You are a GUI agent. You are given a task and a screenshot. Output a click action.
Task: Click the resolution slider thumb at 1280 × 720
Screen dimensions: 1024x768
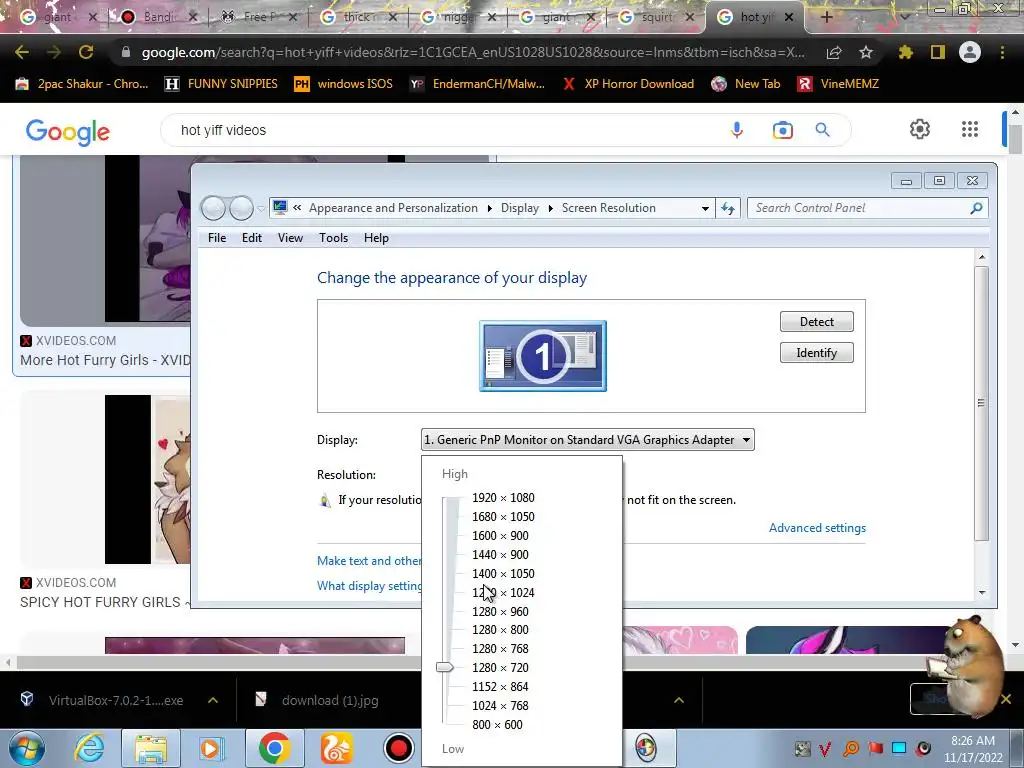(x=445, y=667)
